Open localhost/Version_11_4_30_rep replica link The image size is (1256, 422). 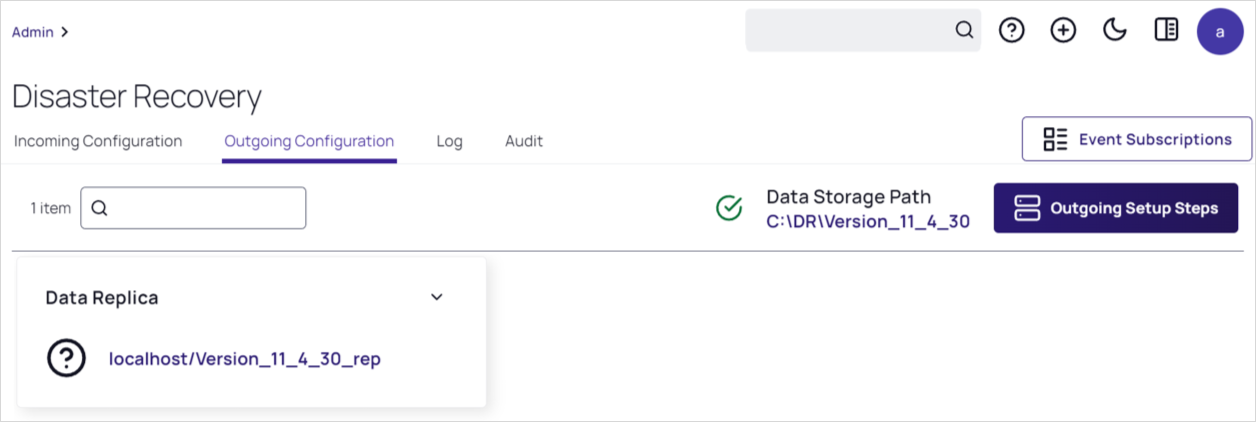244,359
